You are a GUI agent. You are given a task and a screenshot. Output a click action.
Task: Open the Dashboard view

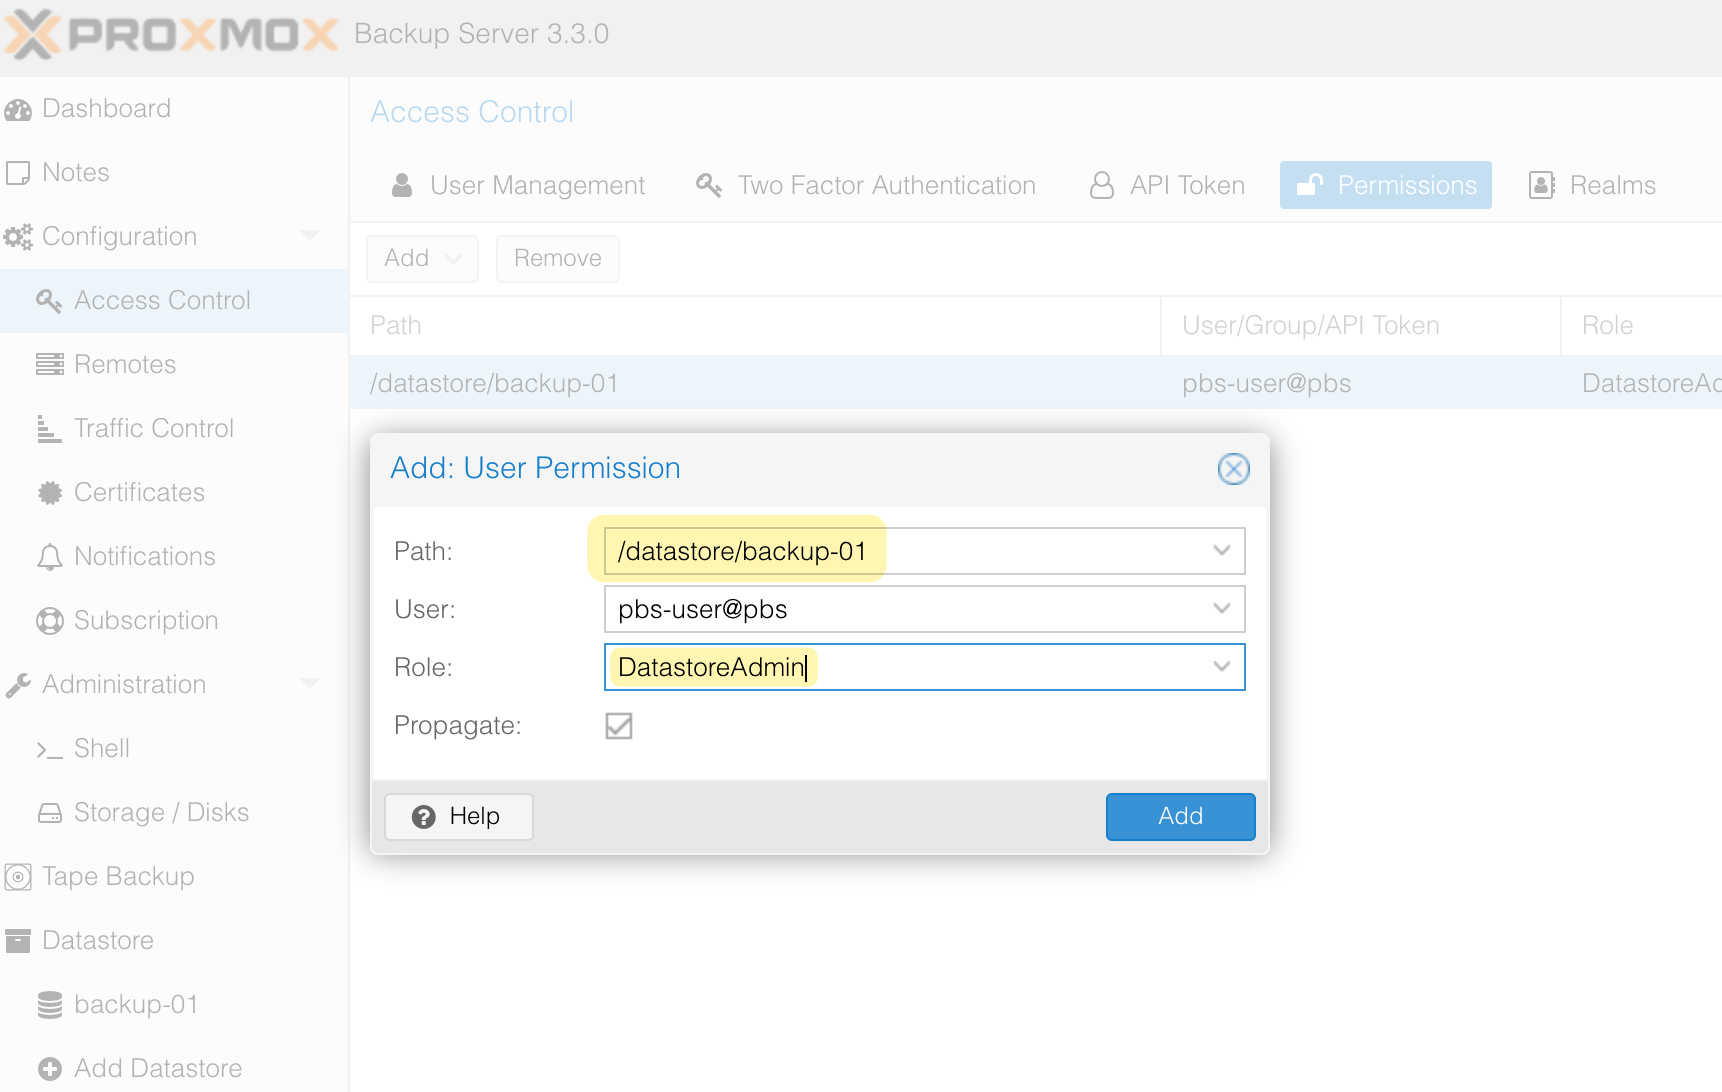tap(18, 108)
